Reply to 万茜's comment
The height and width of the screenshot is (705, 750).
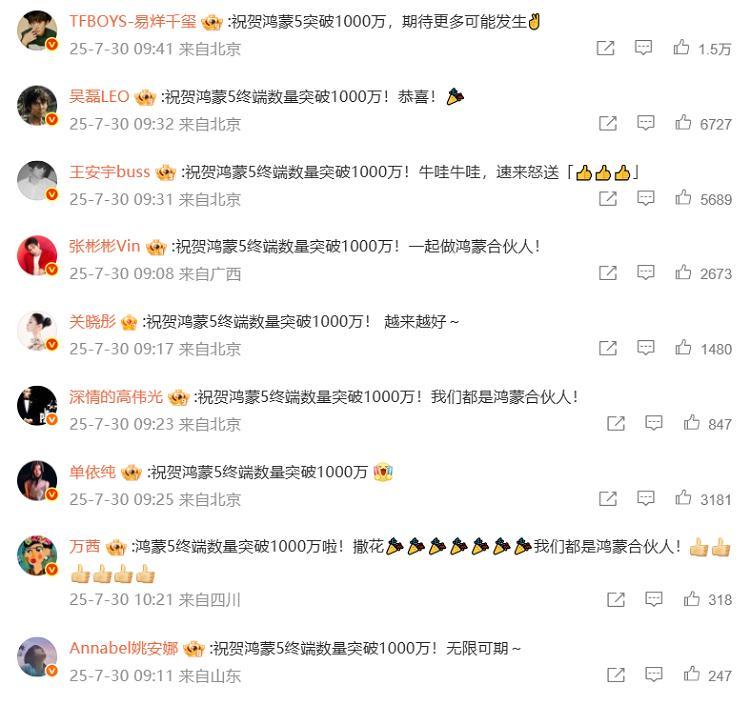pos(653,599)
